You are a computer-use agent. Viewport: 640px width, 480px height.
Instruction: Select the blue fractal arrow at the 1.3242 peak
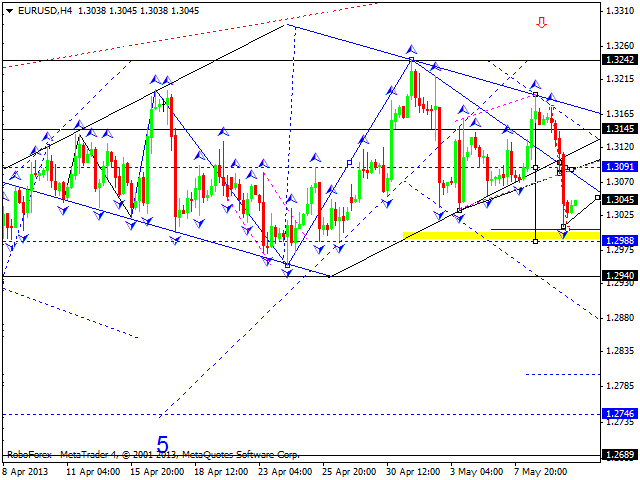coord(411,48)
